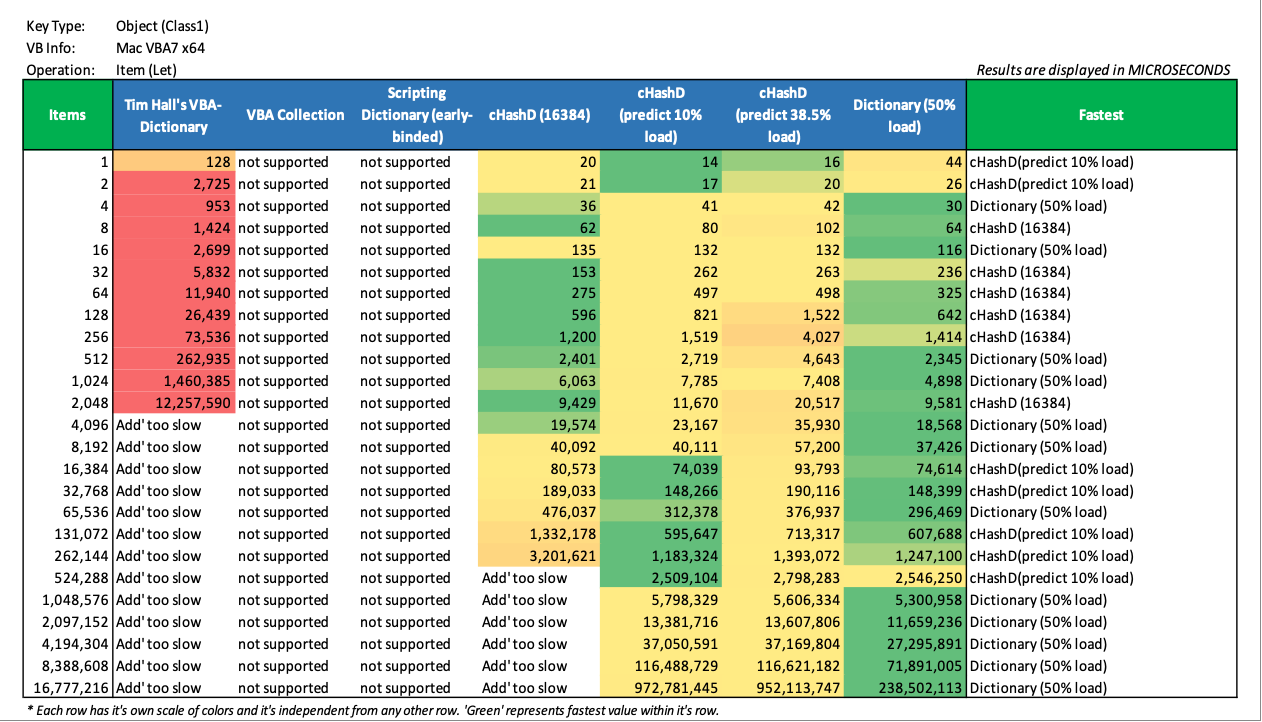Click the cHashD (16384) column header
The image size is (1262, 722).
pyautogui.click(x=538, y=115)
